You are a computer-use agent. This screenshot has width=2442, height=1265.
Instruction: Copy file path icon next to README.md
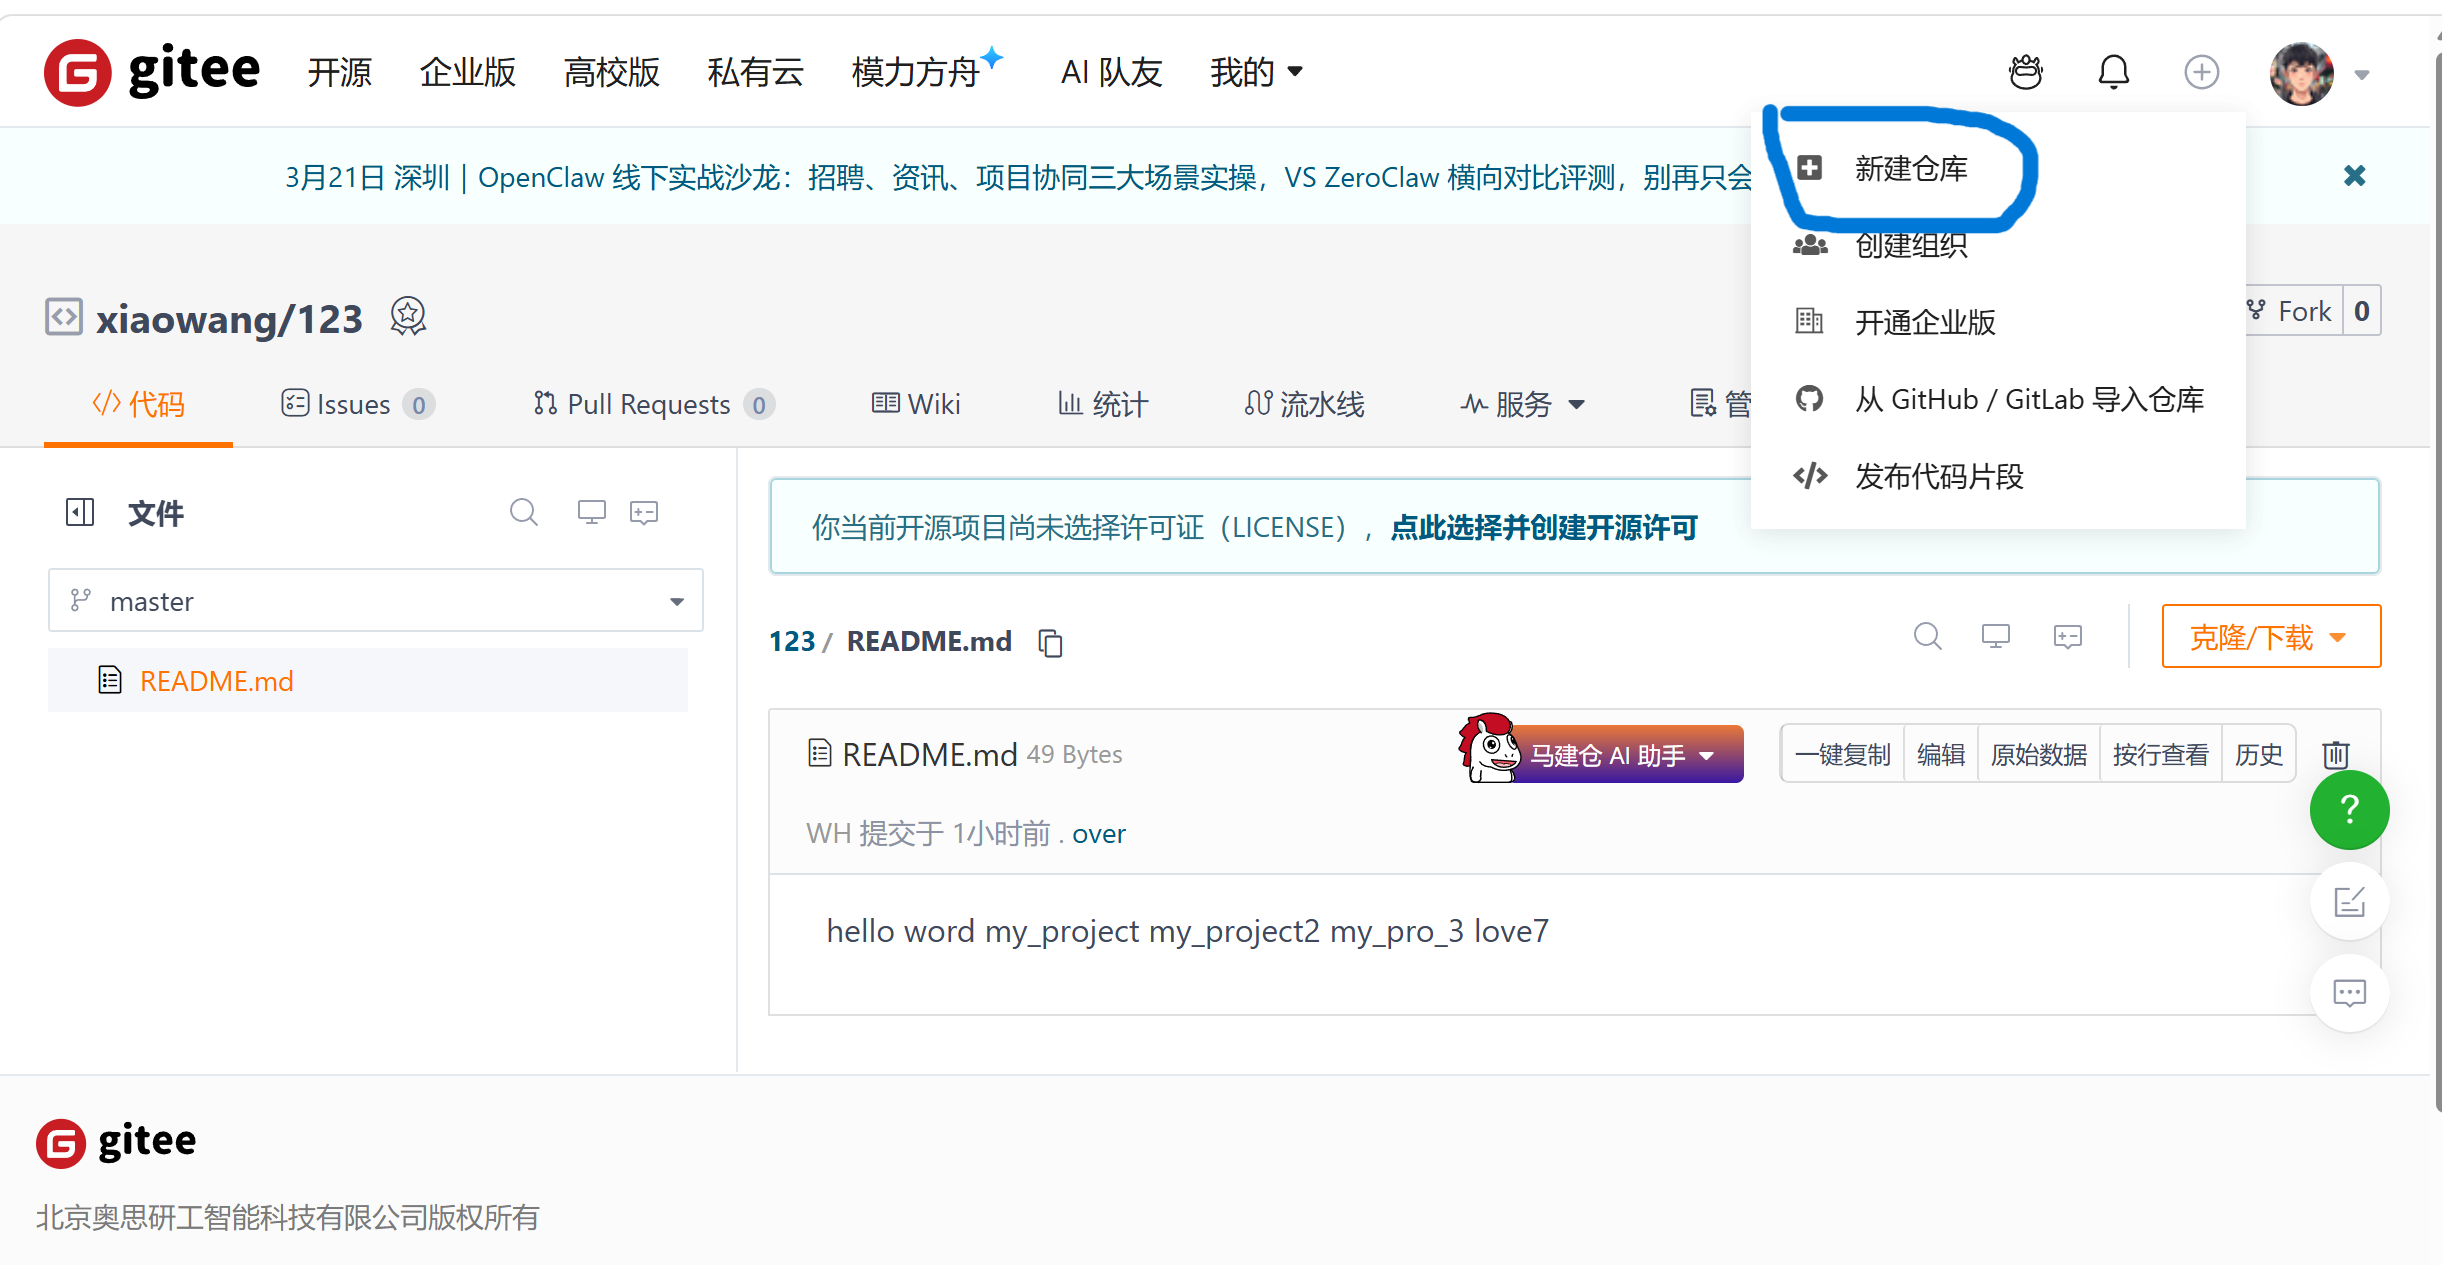point(1050,642)
